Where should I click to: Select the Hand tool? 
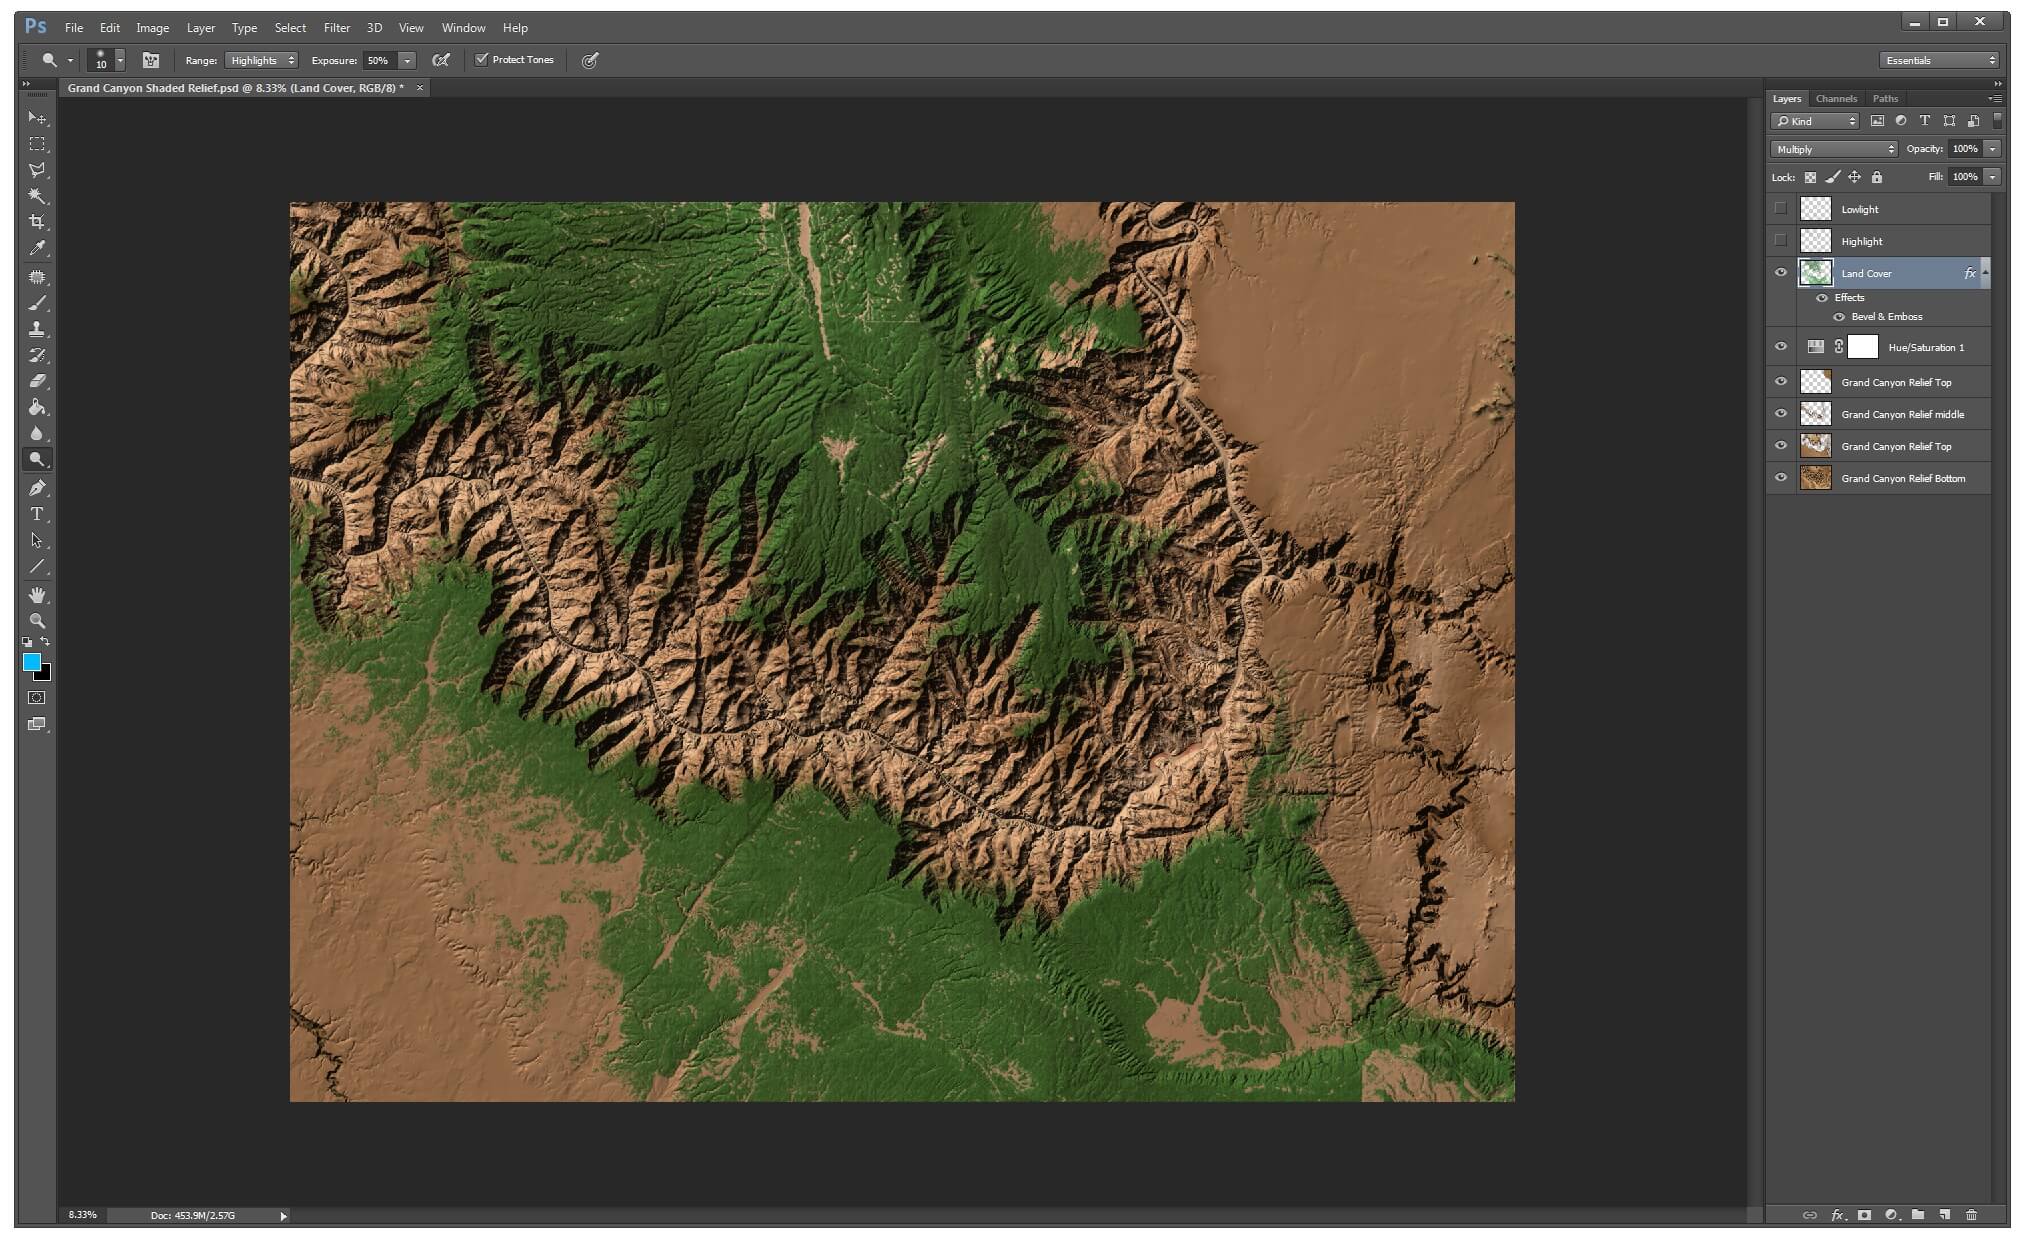pos(37,595)
